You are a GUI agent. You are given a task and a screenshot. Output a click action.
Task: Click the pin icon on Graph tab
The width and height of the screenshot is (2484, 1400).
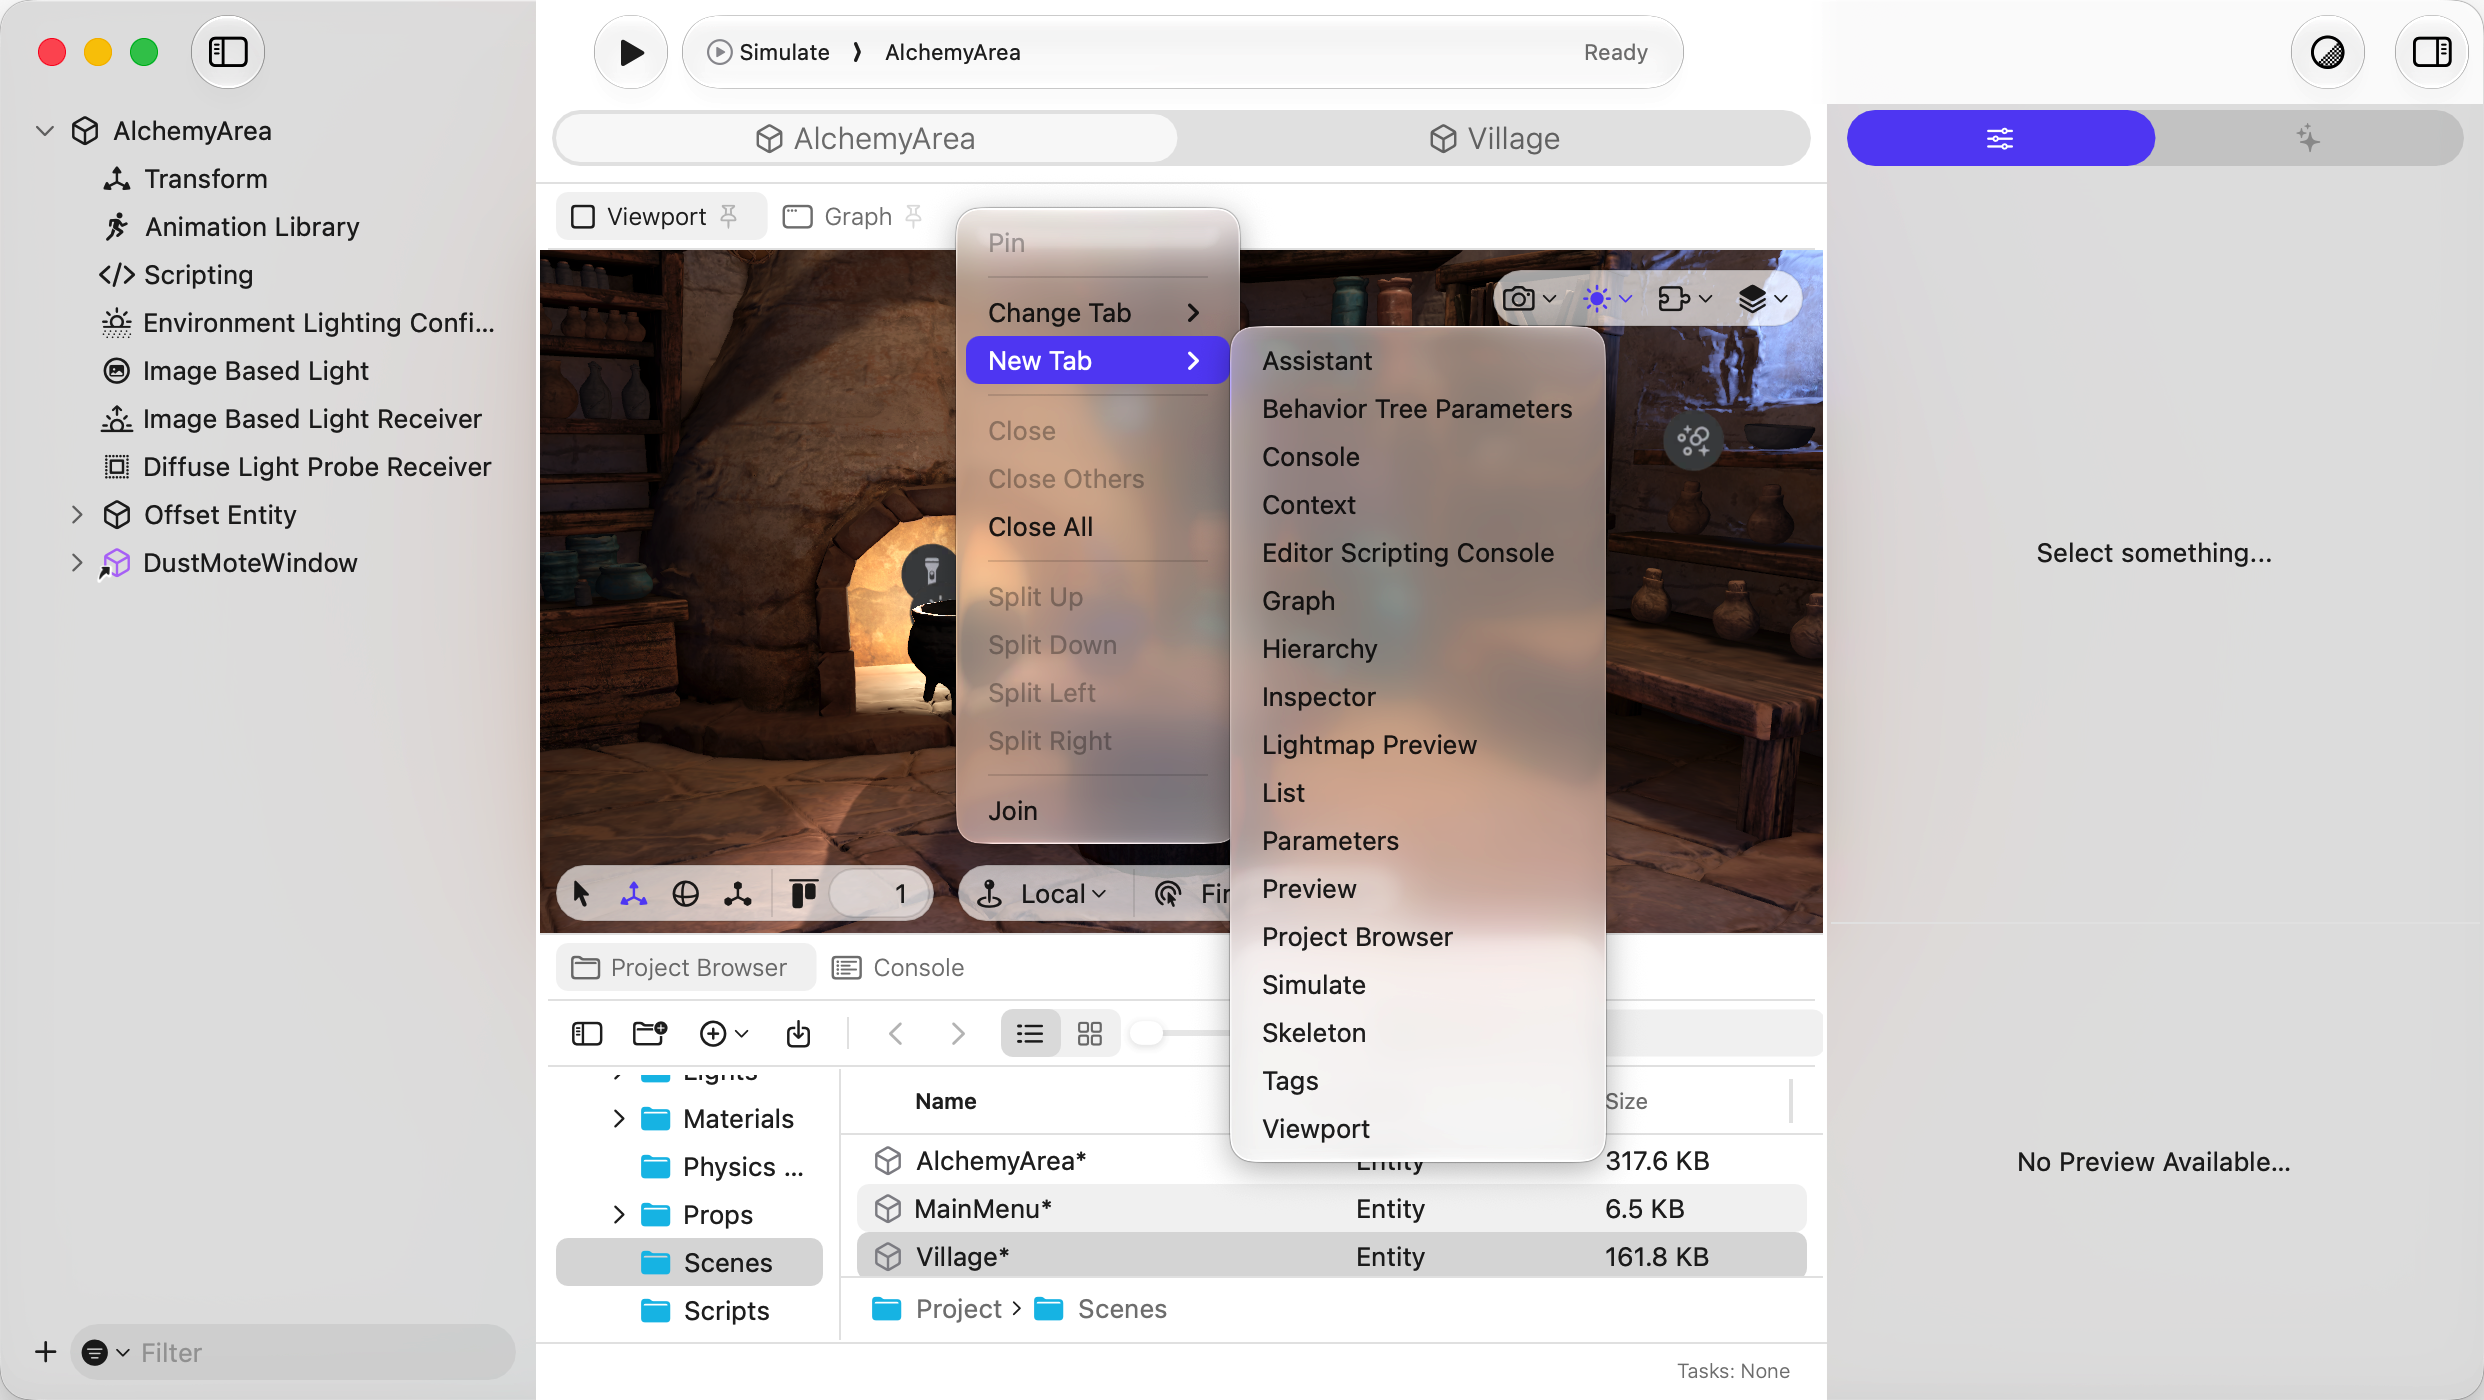pos(913,216)
